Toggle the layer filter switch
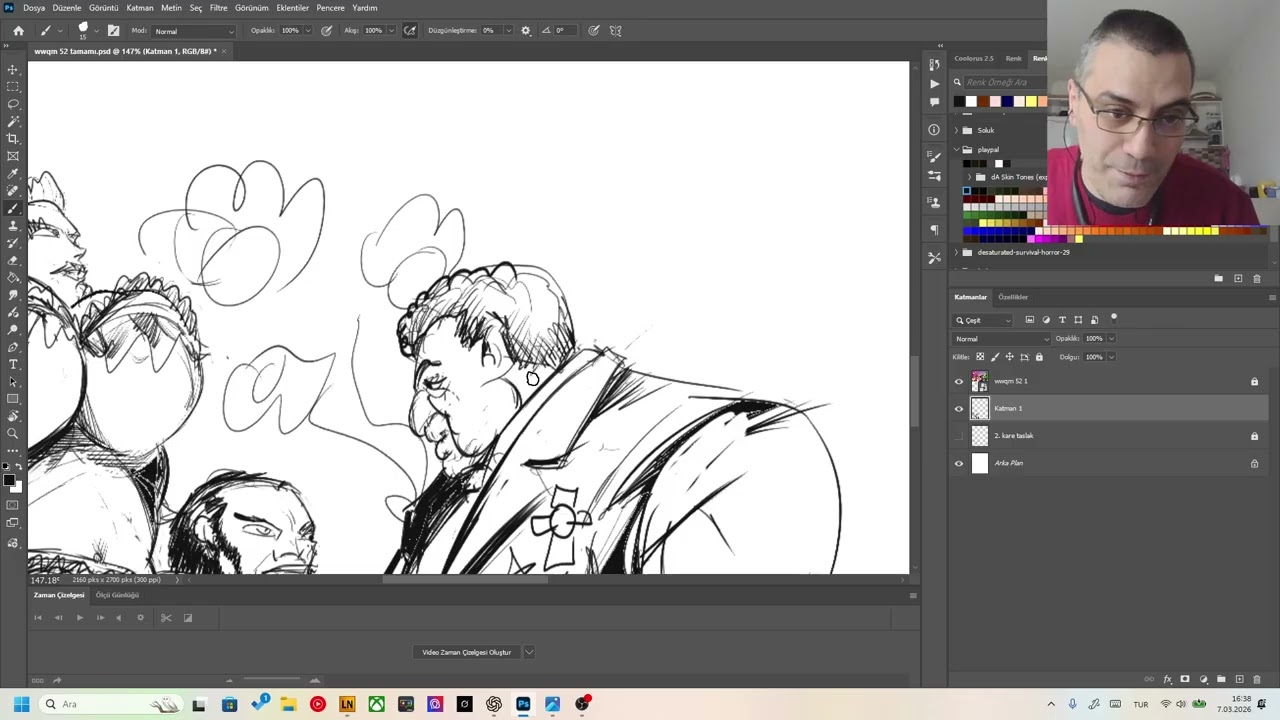This screenshot has height=720, width=1280. 1114,318
